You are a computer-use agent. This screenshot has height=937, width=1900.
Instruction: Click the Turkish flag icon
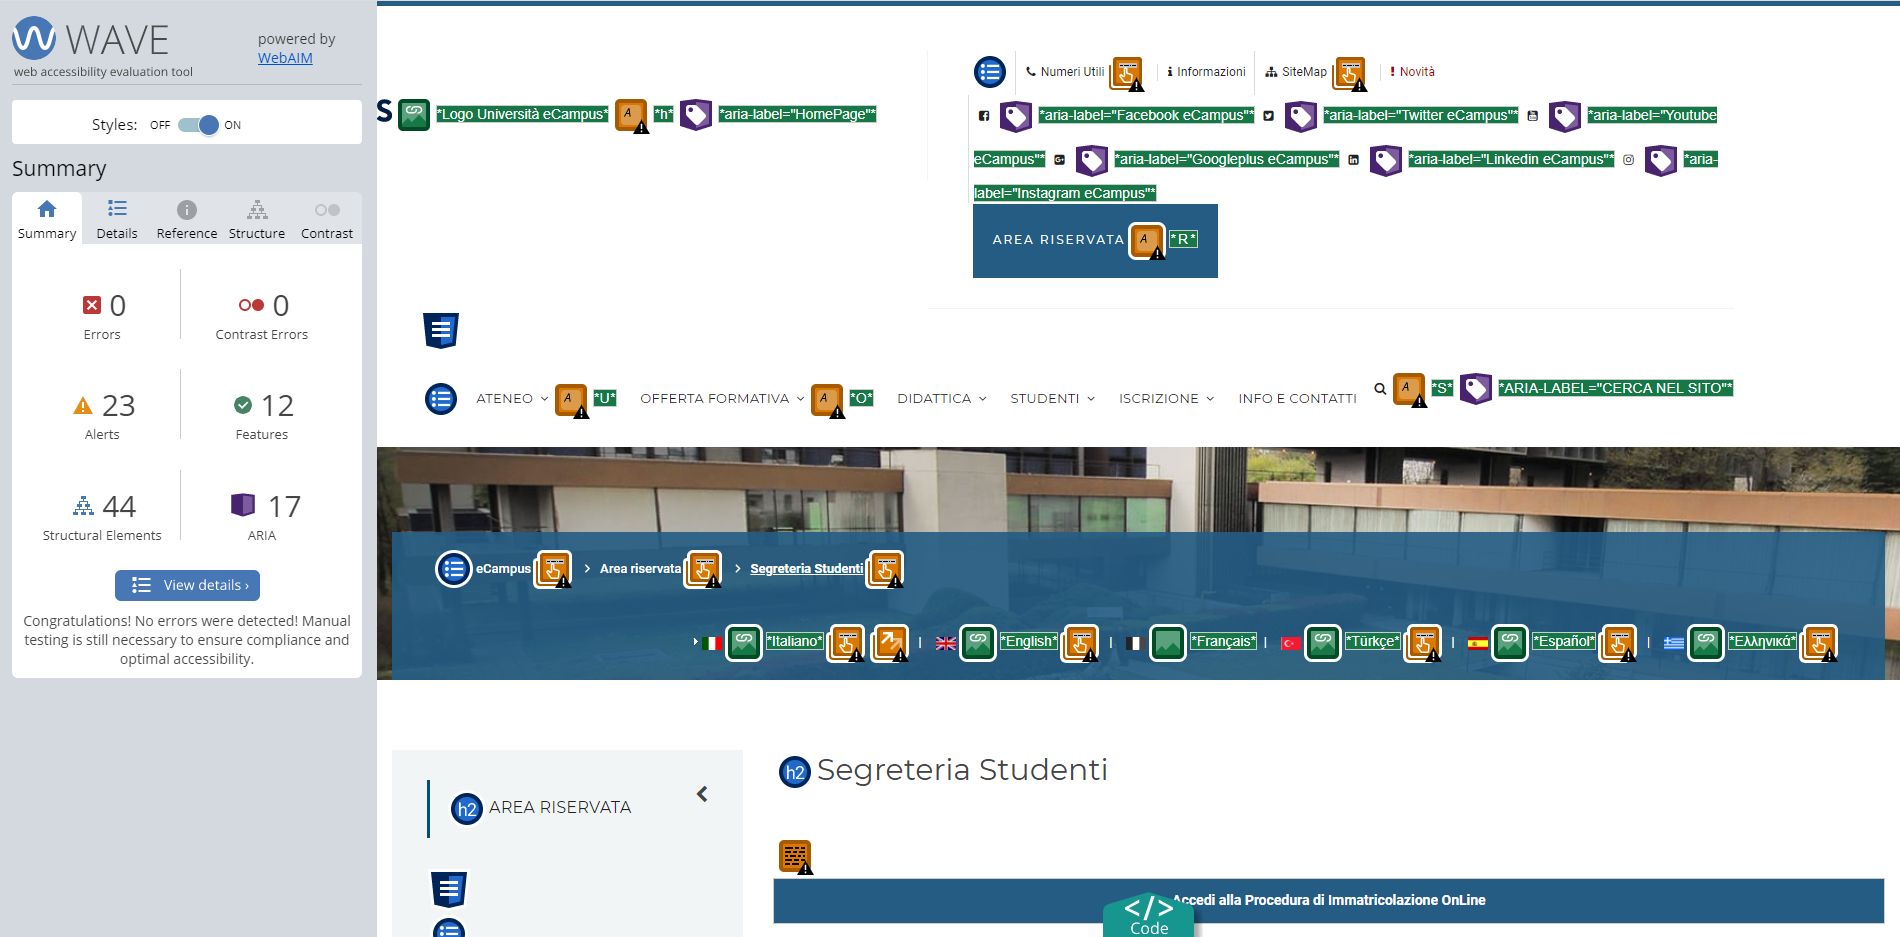1291,643
